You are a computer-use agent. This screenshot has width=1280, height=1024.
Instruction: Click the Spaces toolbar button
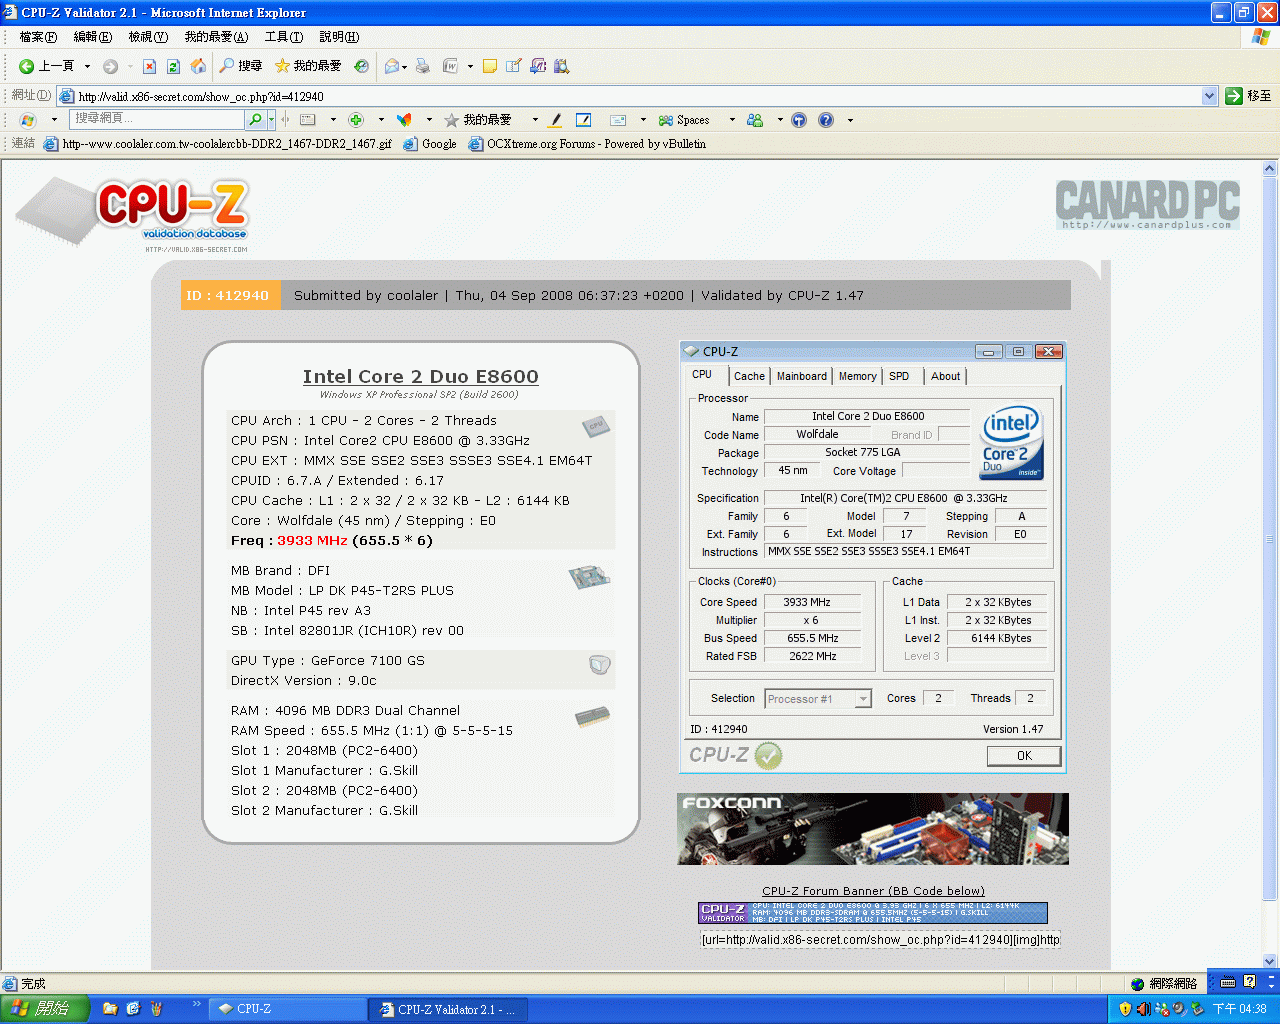point(684,120)
